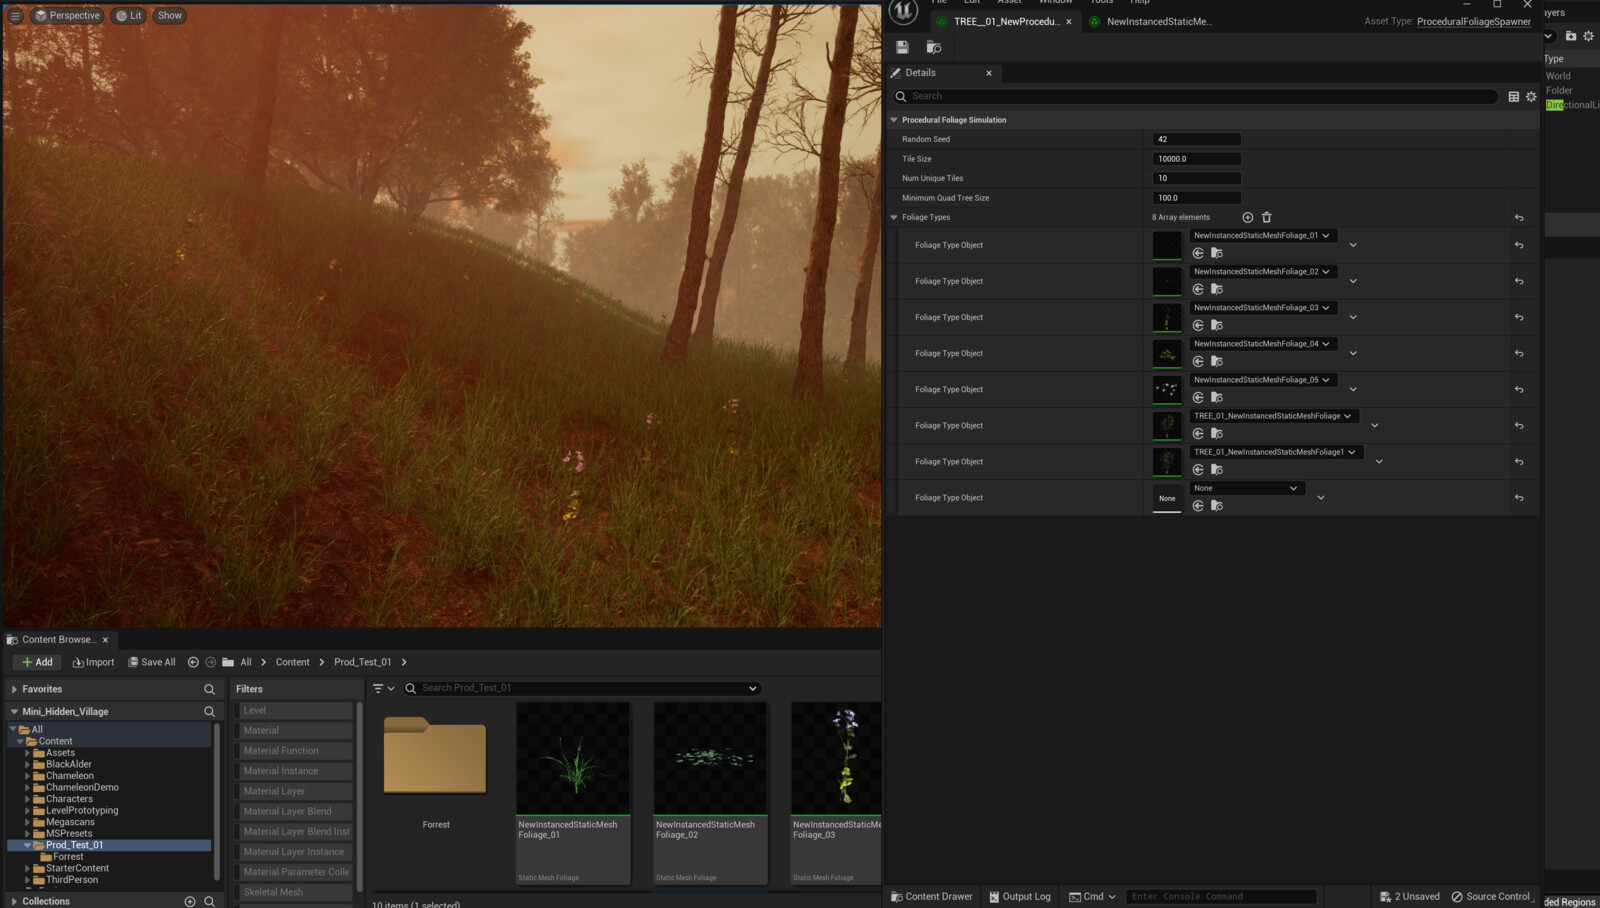Click the Tile Size value field
Screen dimensions: 1600x908
pos(1197,159)
